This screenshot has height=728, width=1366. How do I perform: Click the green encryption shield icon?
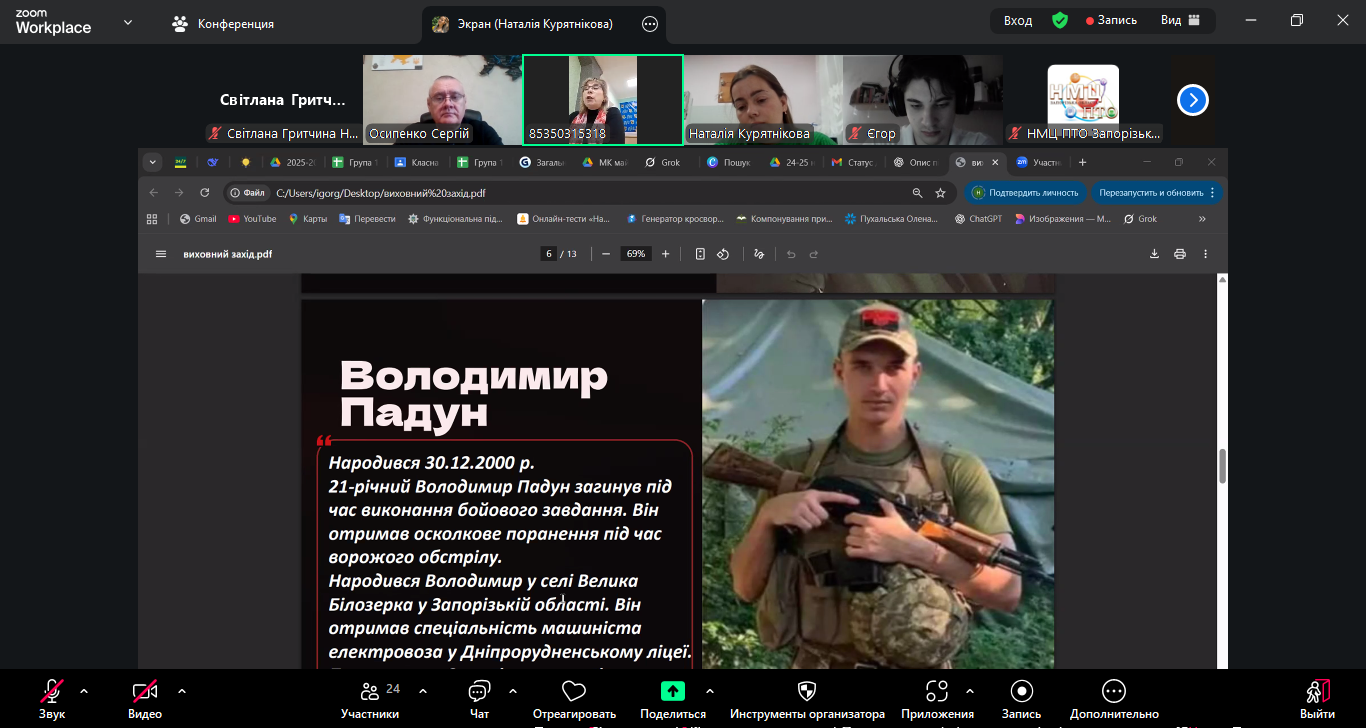coord(1060,21)
